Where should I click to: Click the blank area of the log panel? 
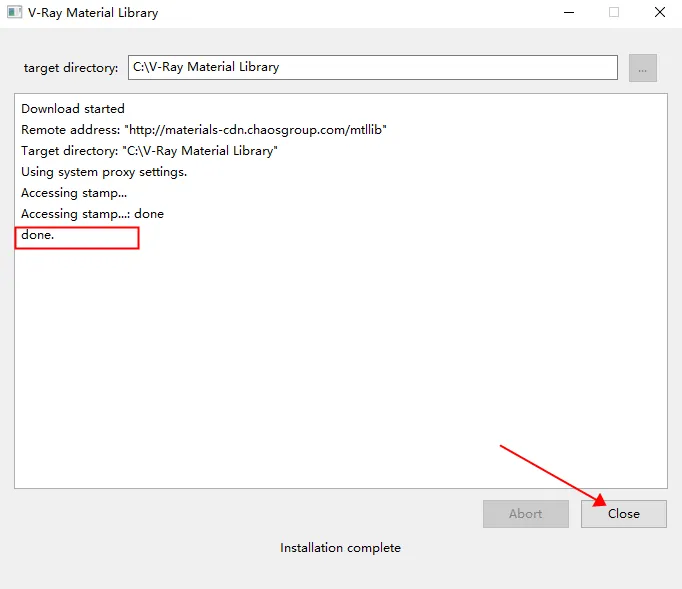pos(340,380)
